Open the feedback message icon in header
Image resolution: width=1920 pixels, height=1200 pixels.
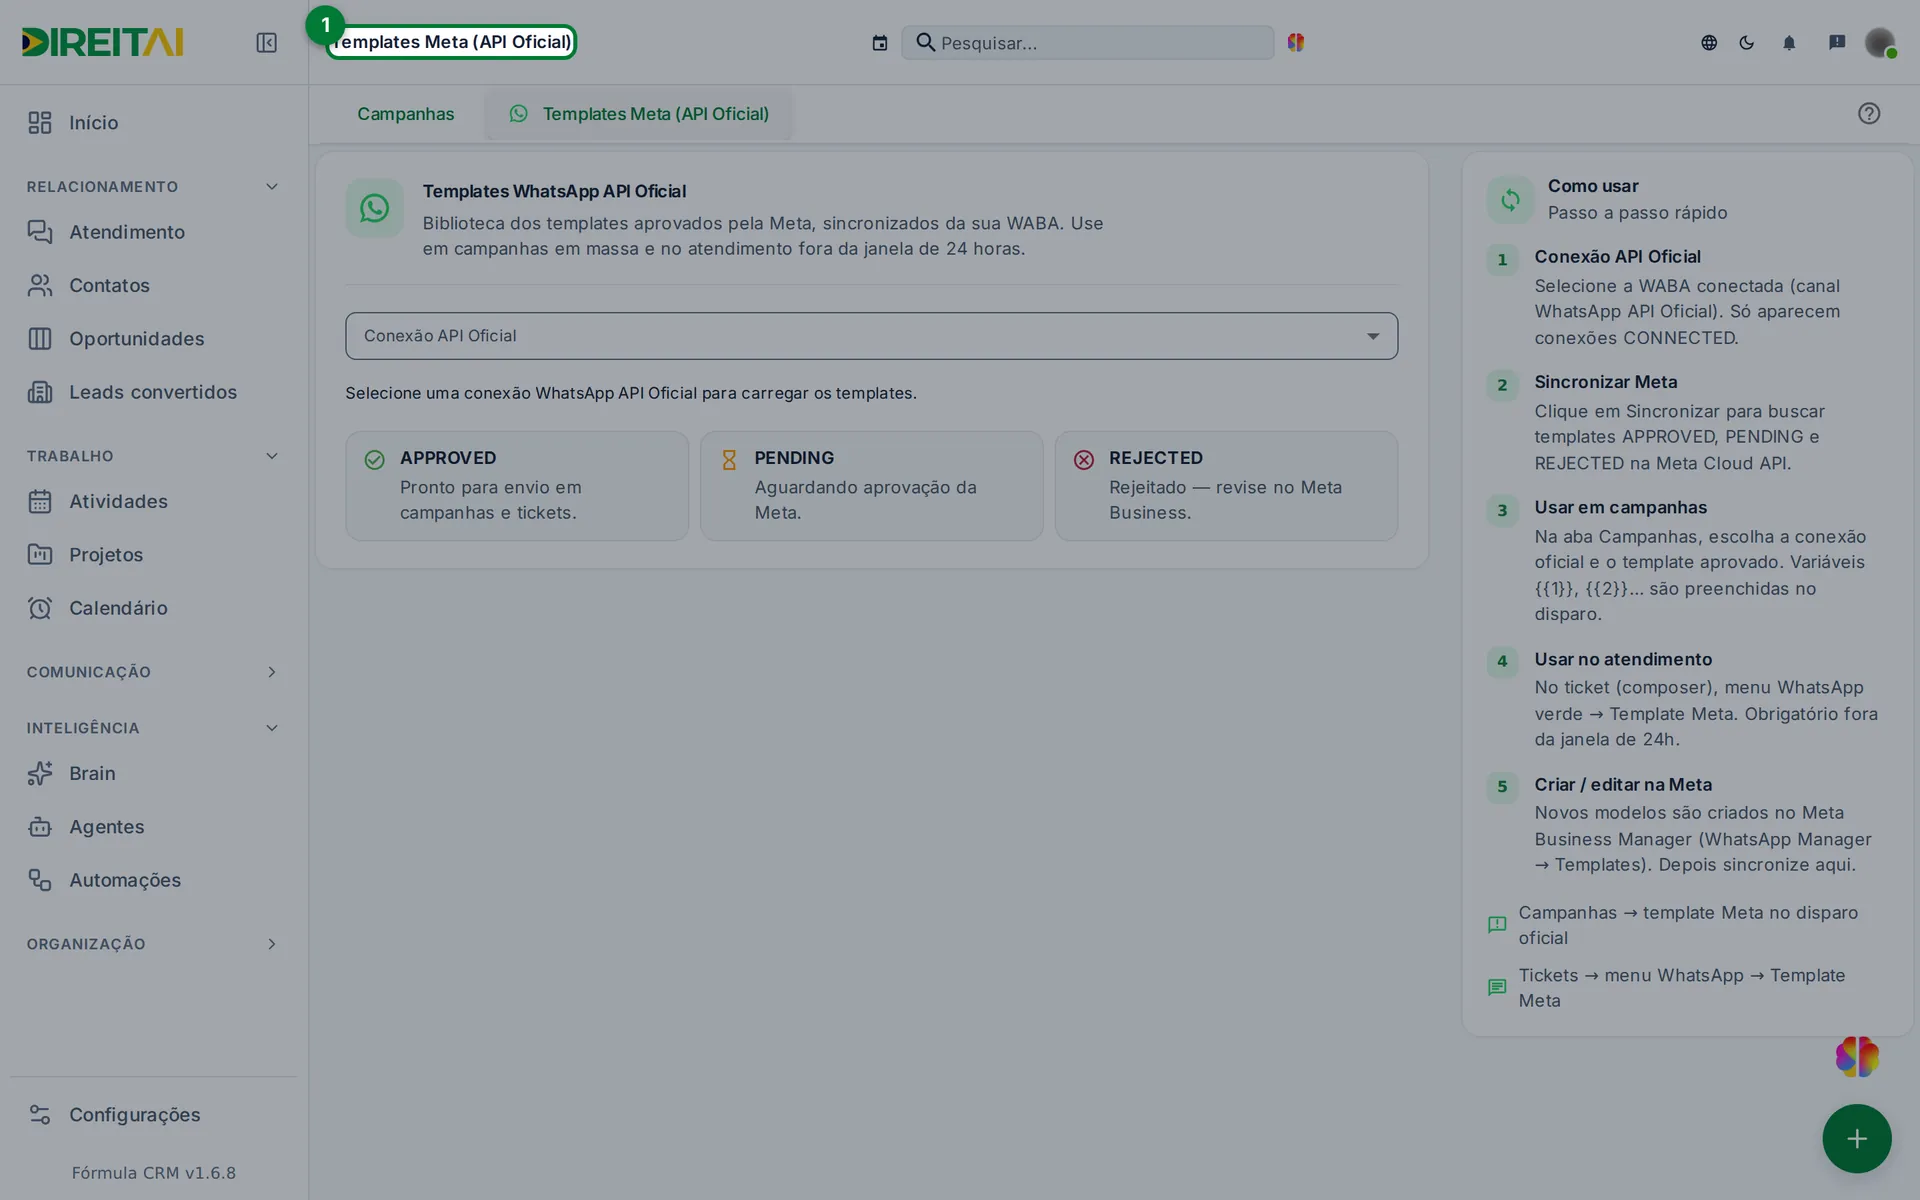(1837, 42)
